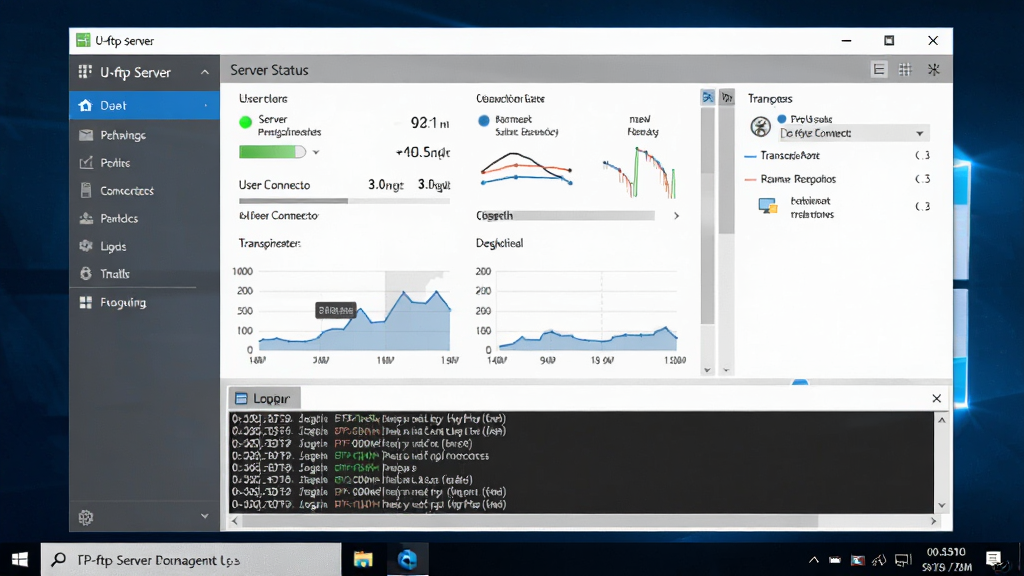
Task: Open the Do ftpe Connect dropdown
Action: (x=854, y=133)
